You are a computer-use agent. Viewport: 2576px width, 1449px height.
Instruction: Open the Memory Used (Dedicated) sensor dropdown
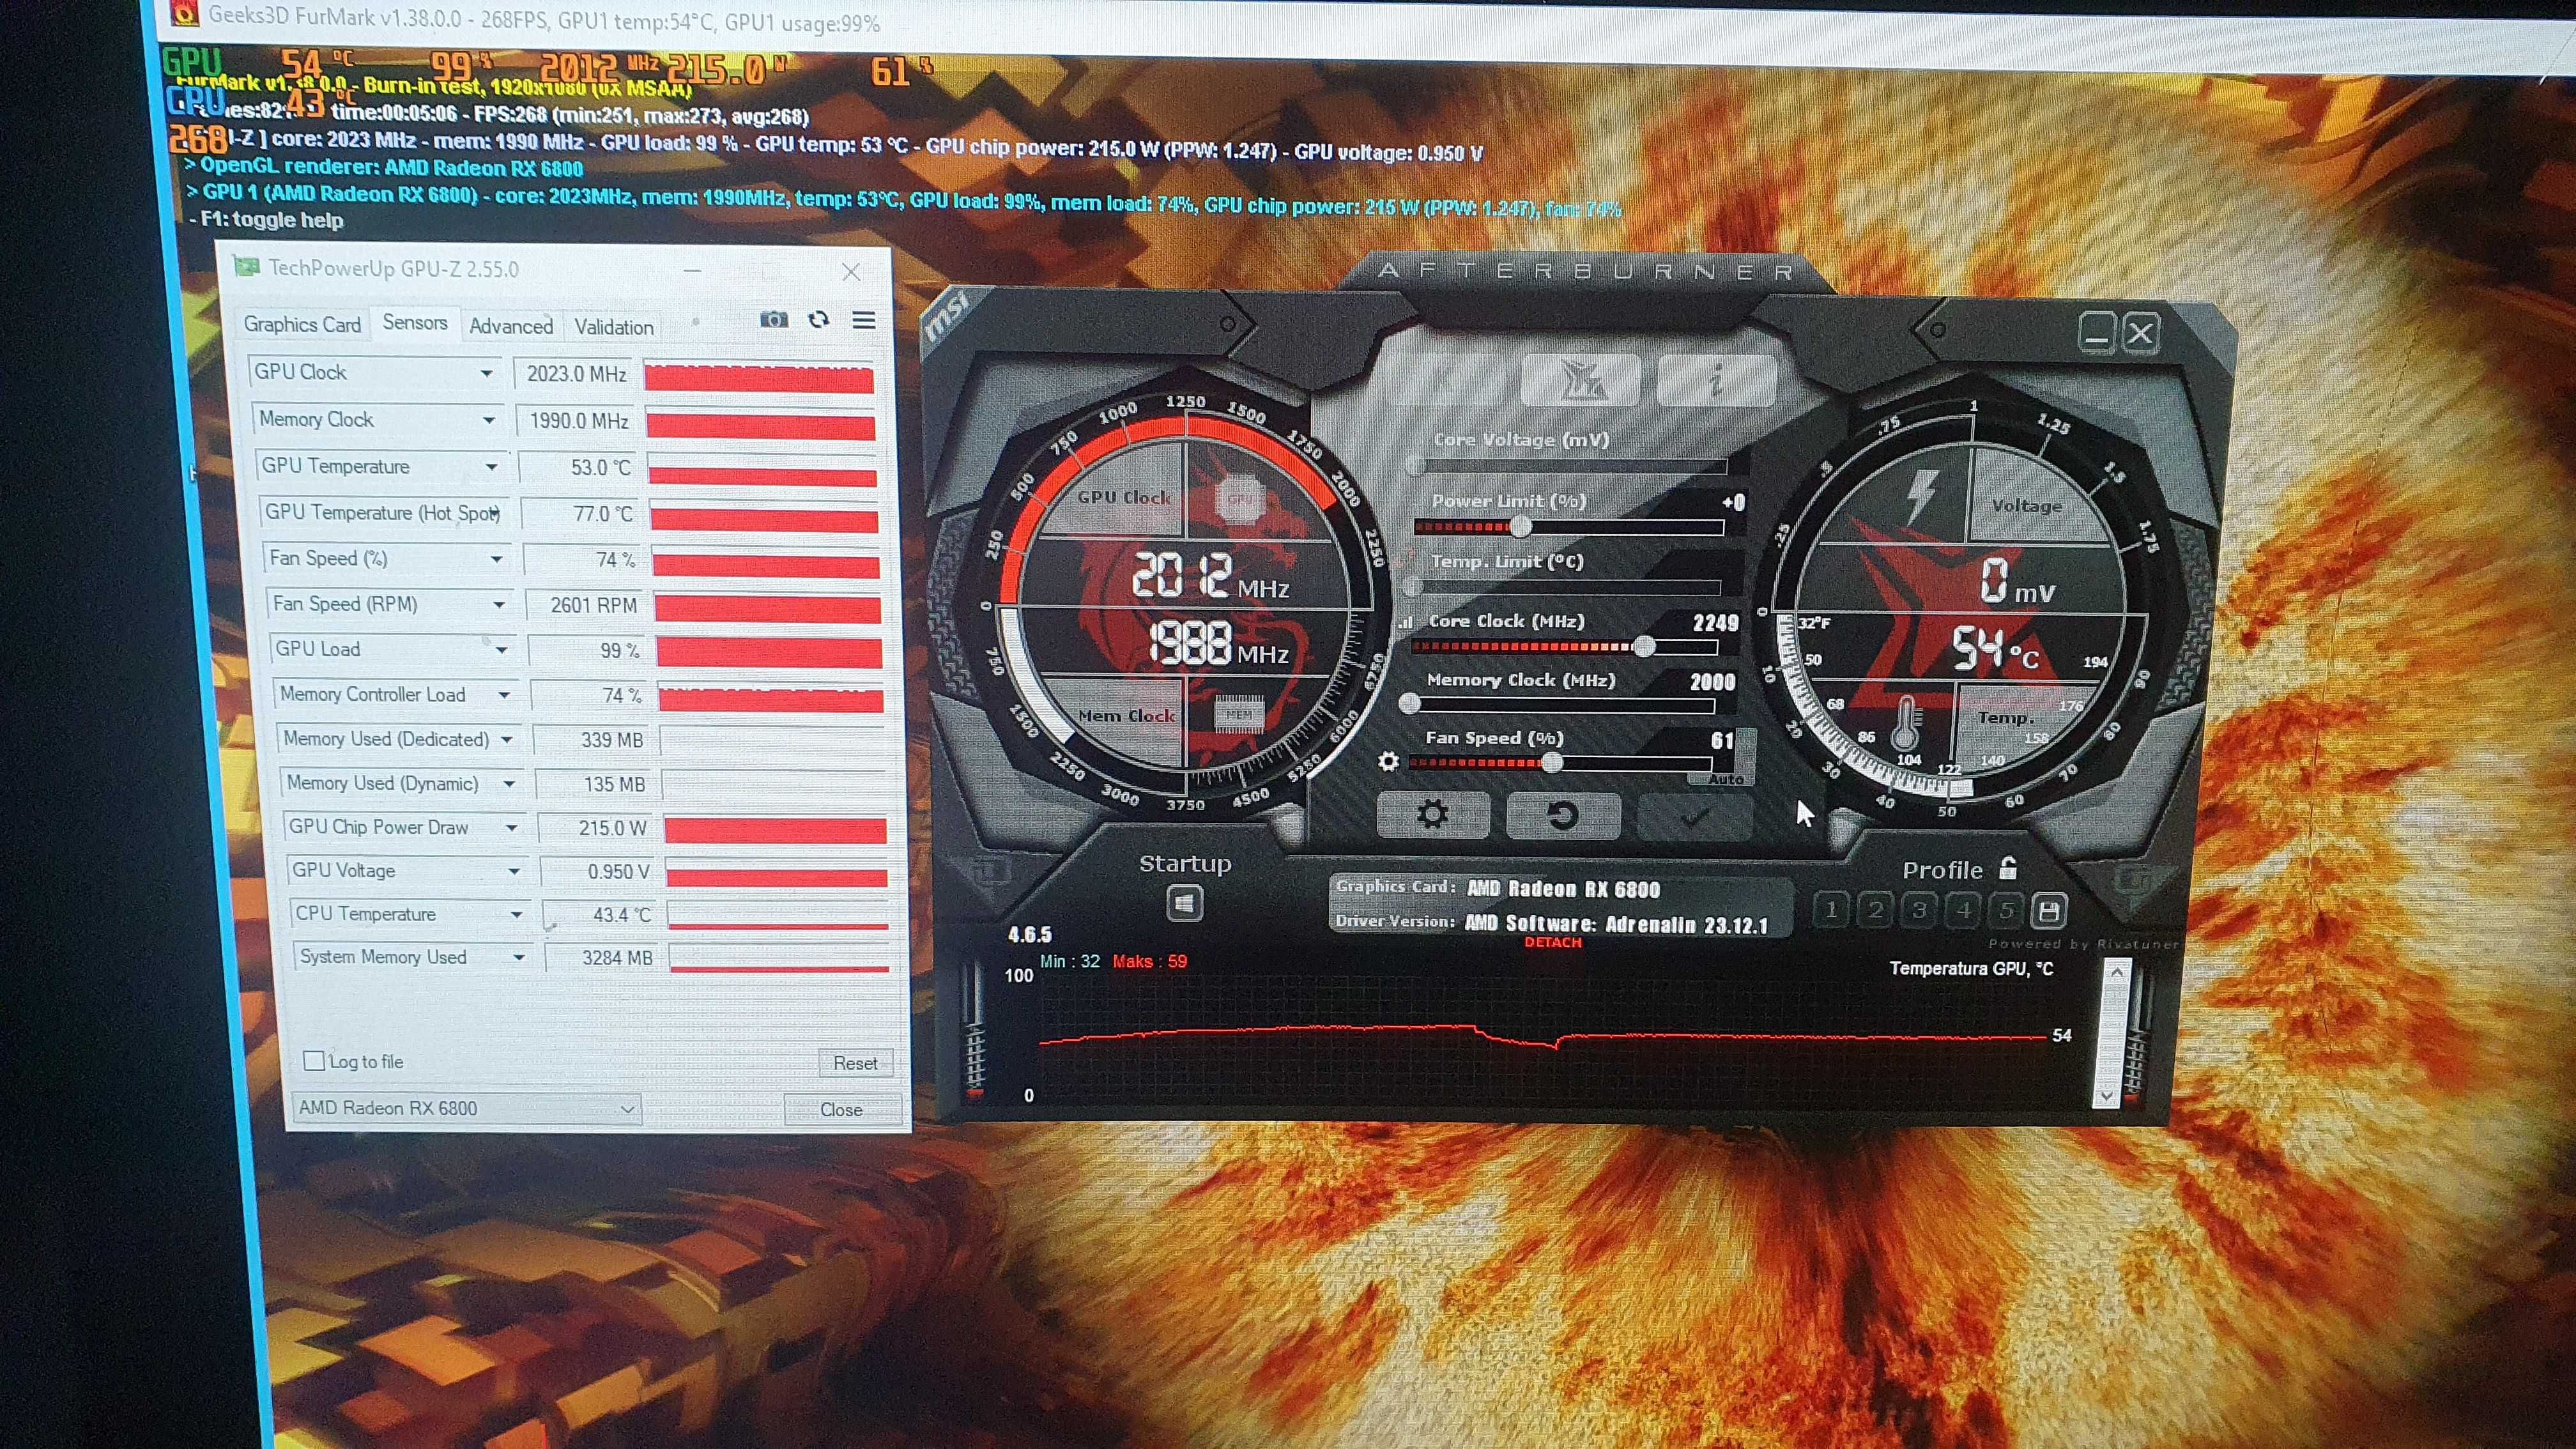(506, 740)
